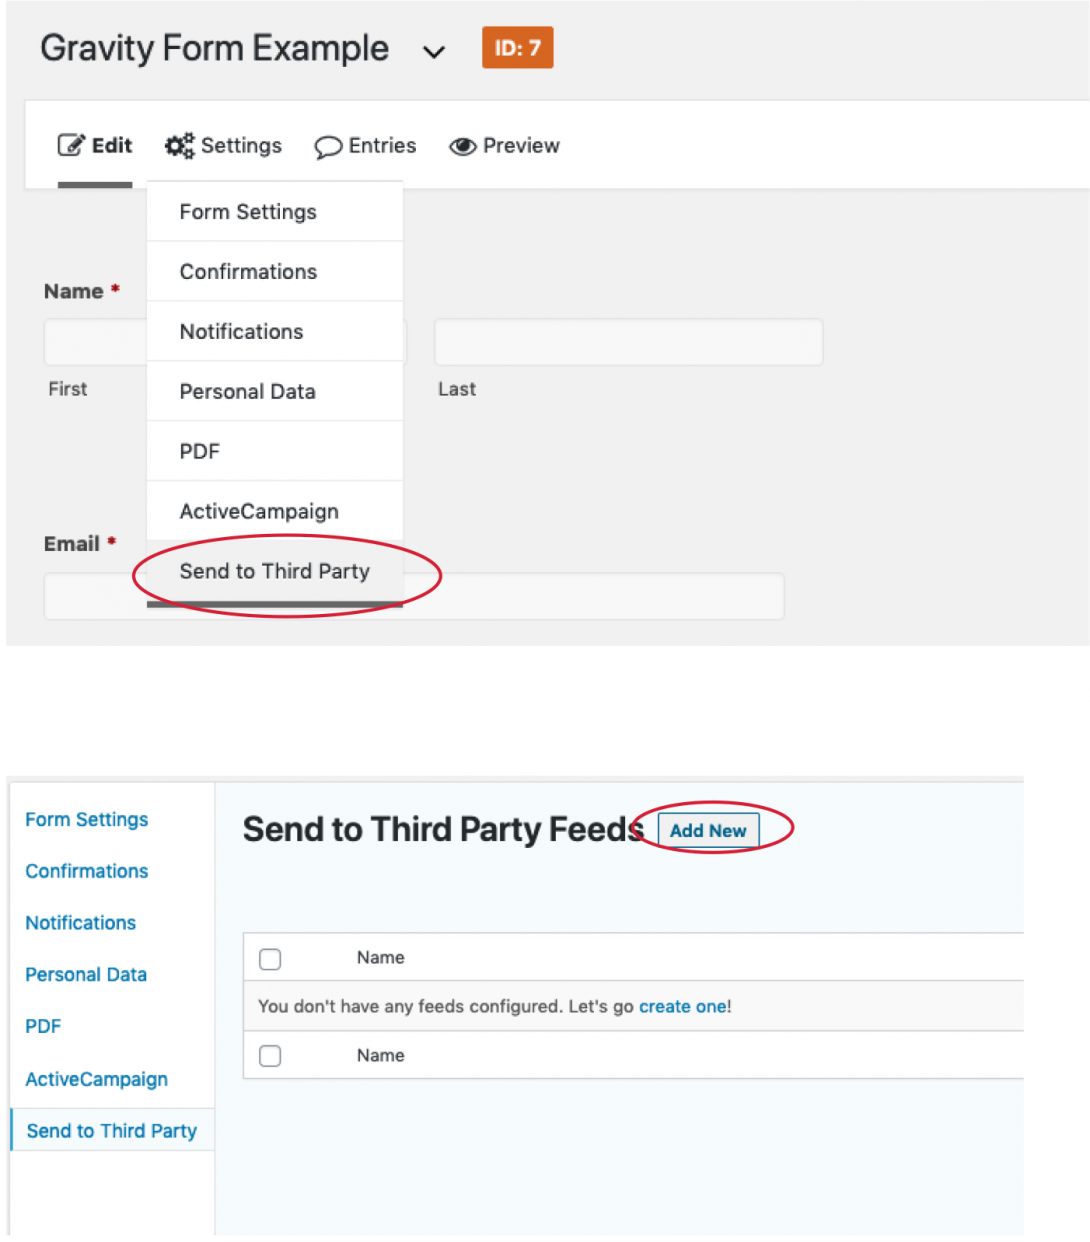Viewport: 1090px width, 1242px height.
Task: Switch to ActiveCampaign in the sidebar
Action: coord(96,1079)
